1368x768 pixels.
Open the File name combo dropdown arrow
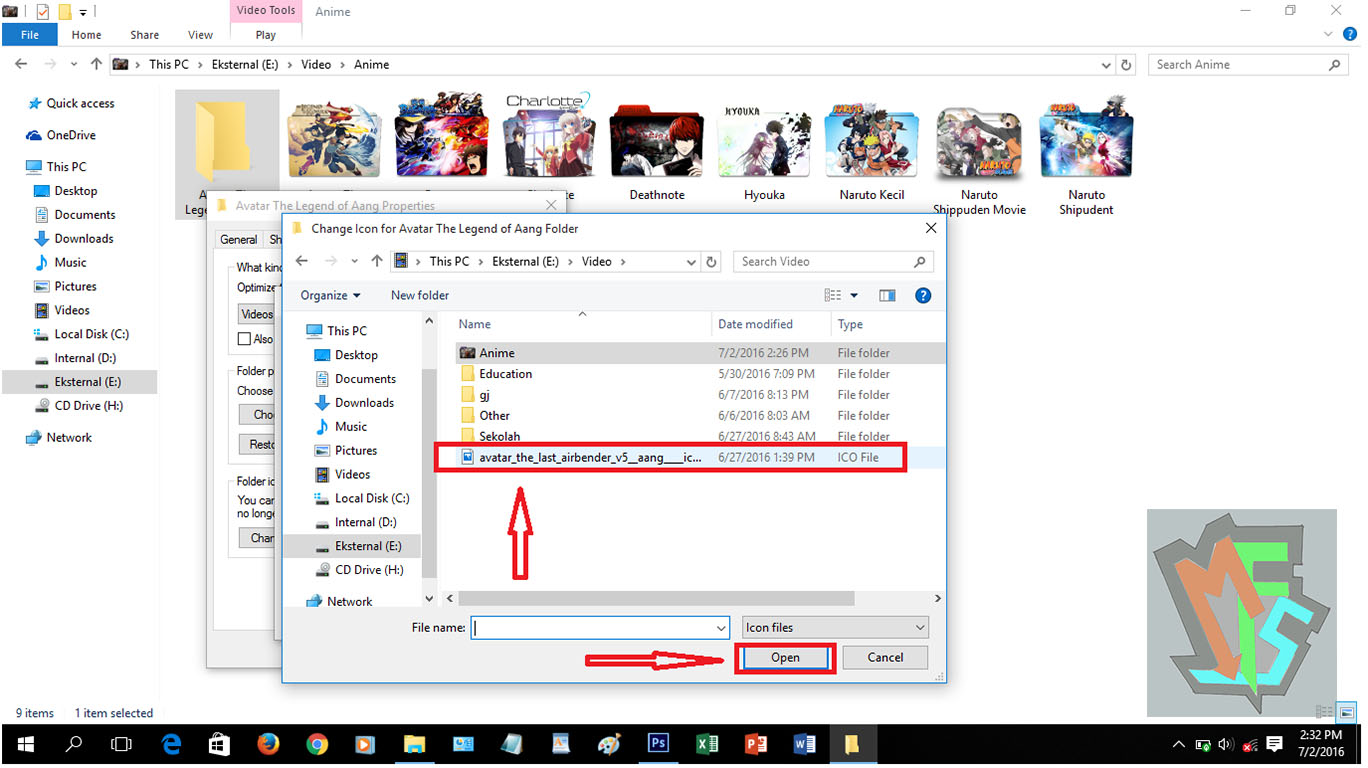pyautogui.click(x=721, y=627)
